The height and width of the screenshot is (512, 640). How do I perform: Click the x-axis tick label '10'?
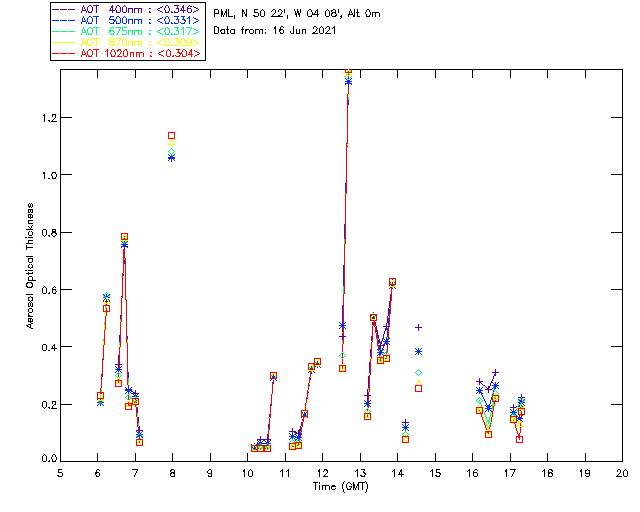click(x=248, y=473)
